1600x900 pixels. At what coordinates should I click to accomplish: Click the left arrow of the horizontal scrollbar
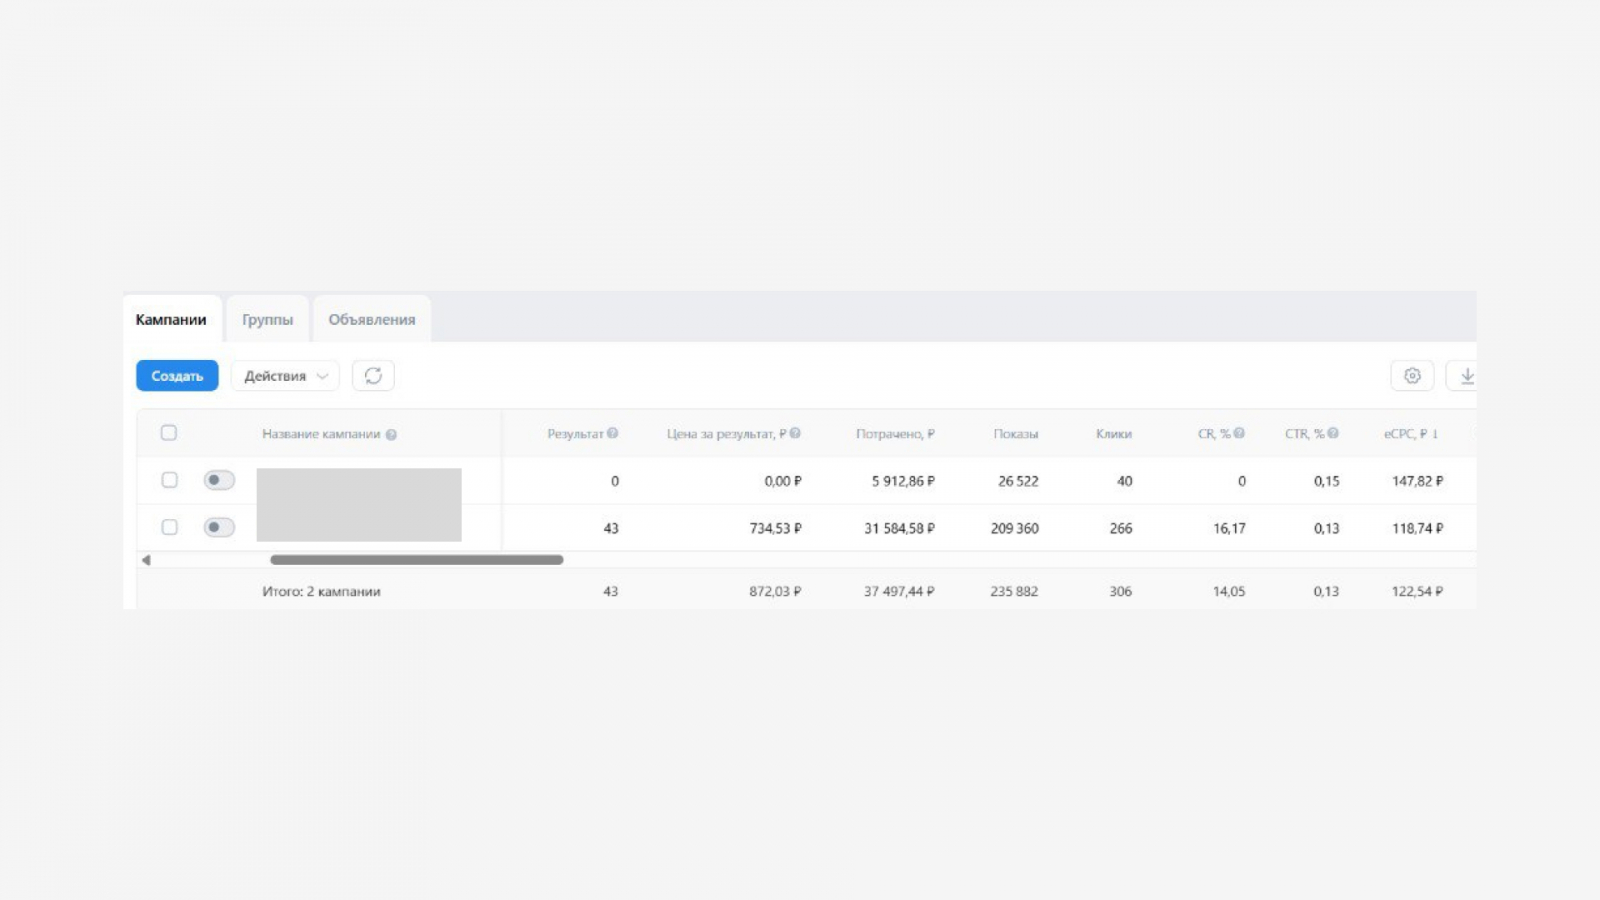click(x=146, y=560)
